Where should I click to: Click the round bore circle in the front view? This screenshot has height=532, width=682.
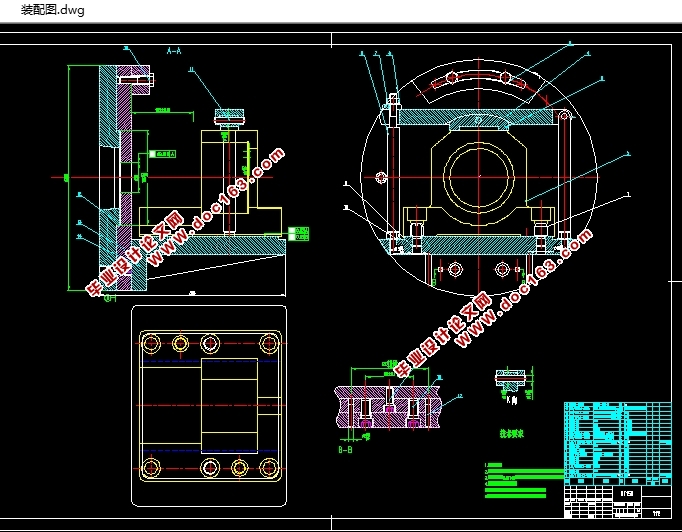click(479, 177)
